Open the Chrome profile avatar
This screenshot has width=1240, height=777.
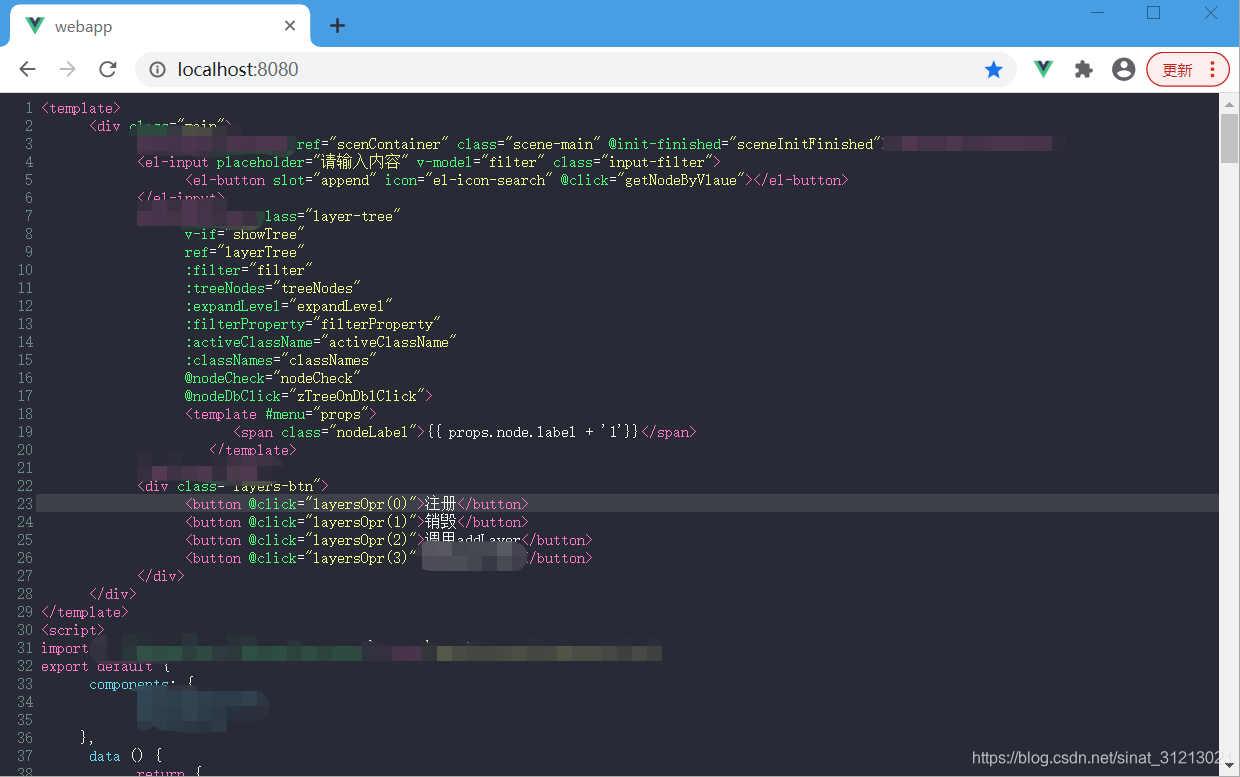pyautogui.click(x=1123, y=69)
